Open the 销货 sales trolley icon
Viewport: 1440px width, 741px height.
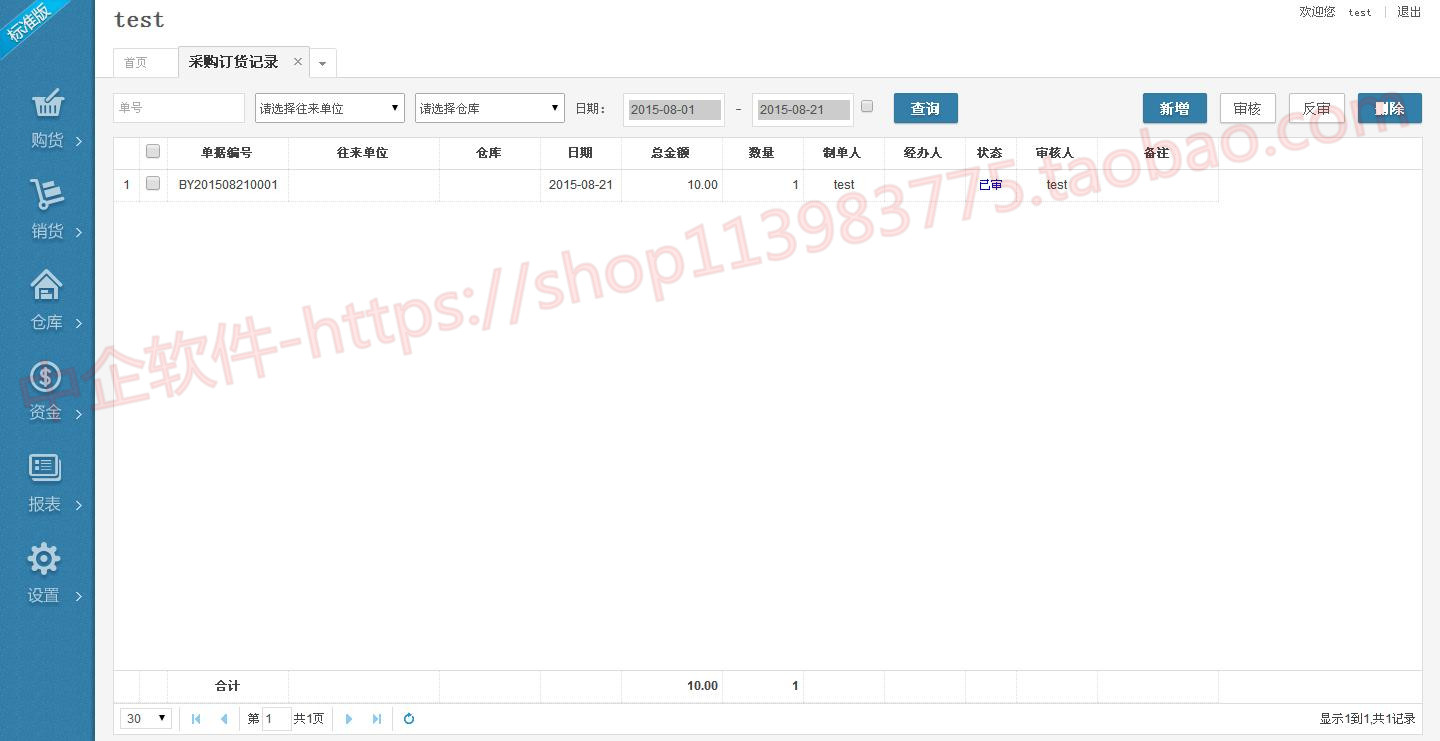point(46,194)
